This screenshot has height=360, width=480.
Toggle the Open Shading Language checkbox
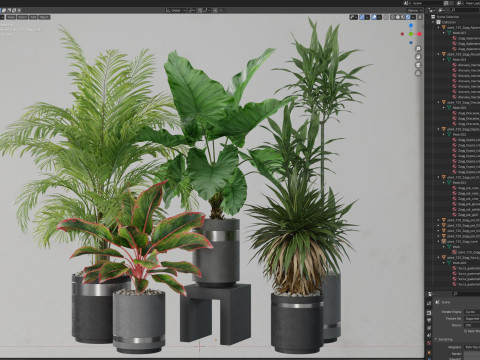coord(466,331)
